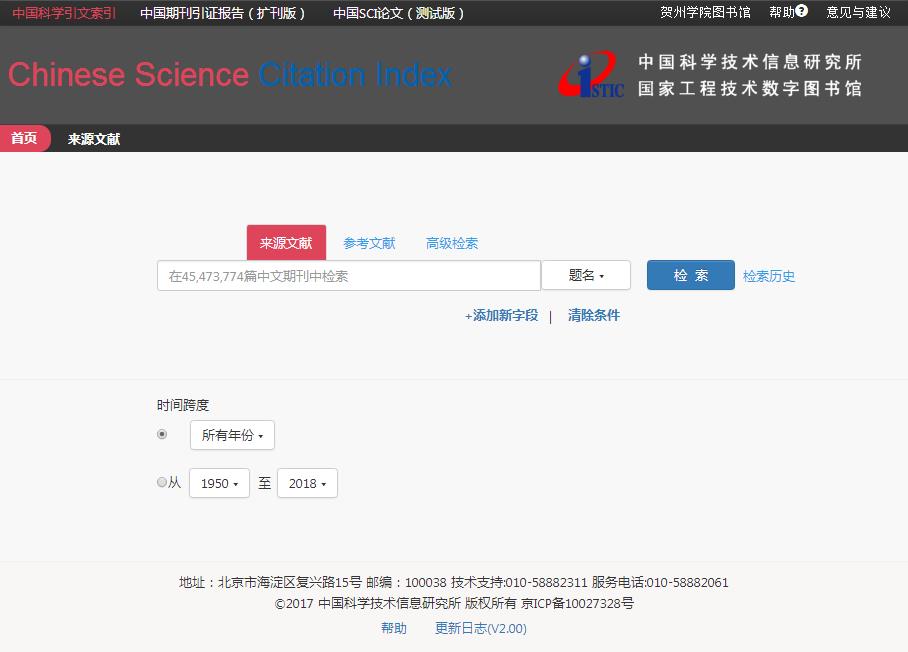Go to 首页 in navigation bar

24,138
